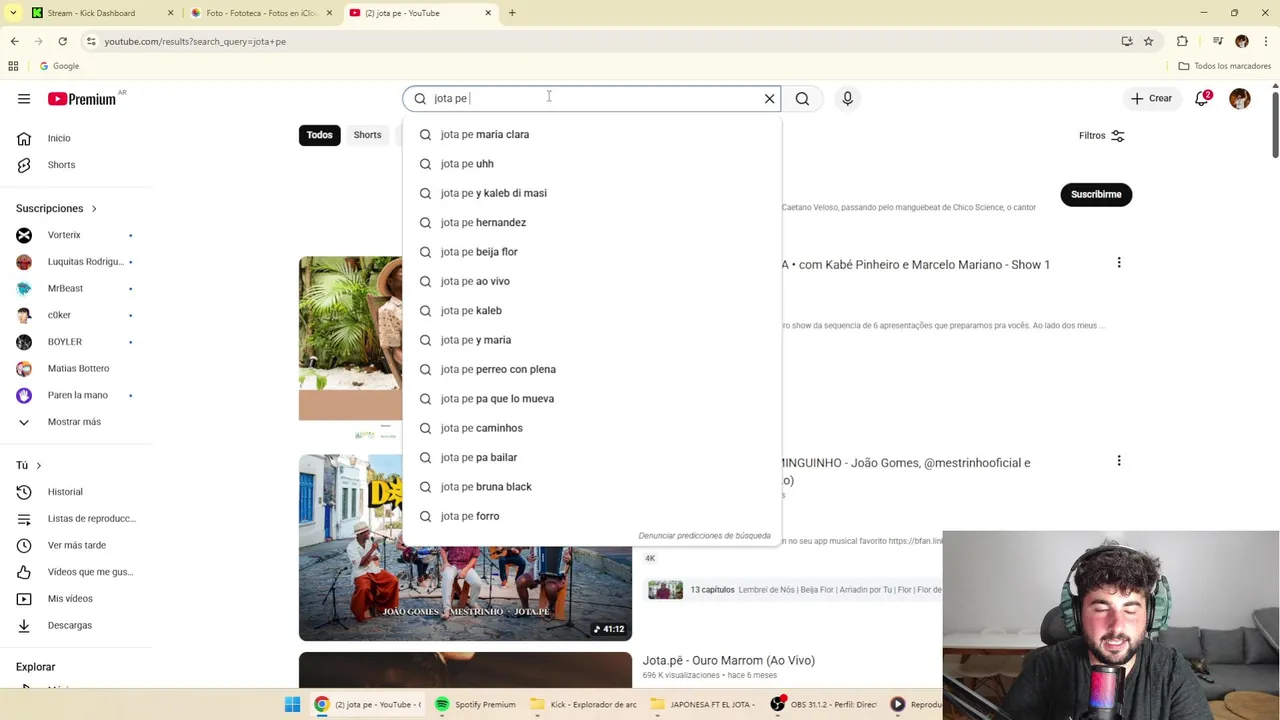Viewport: 1280px width, 720px height.
Task: Subscribe using the Suscribirme button
Action: 1096,194
